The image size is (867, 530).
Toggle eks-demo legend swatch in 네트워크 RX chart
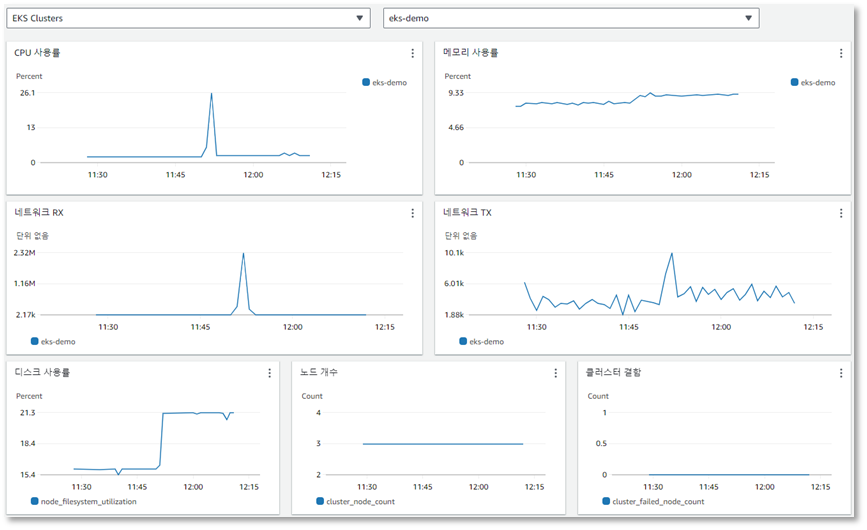tap(35, 342)
